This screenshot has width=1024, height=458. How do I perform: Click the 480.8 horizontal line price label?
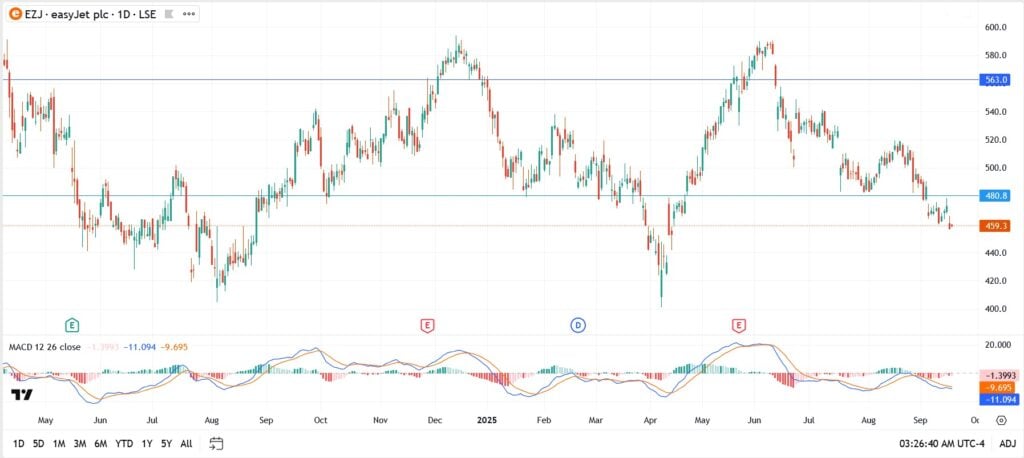[994, 195]
